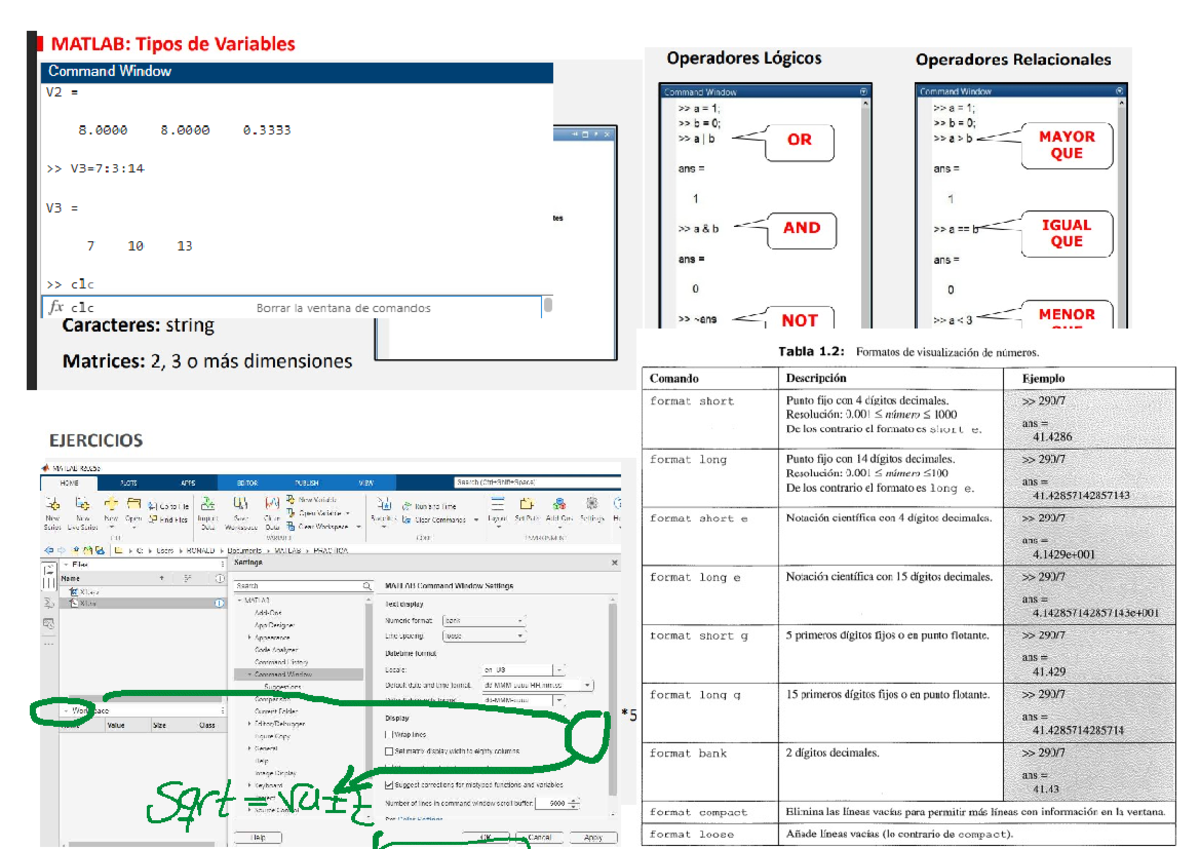The height and width of the screenshot is (849, 1200).
Task: Select Command History in the Settings tree
Action: [283, 662]
